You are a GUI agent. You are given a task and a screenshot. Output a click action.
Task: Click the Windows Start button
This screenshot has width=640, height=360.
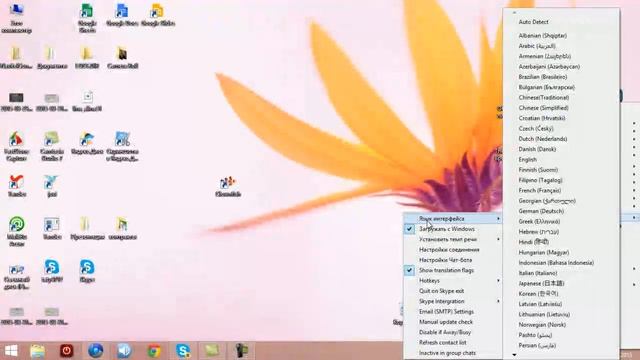tap(11, 351)
